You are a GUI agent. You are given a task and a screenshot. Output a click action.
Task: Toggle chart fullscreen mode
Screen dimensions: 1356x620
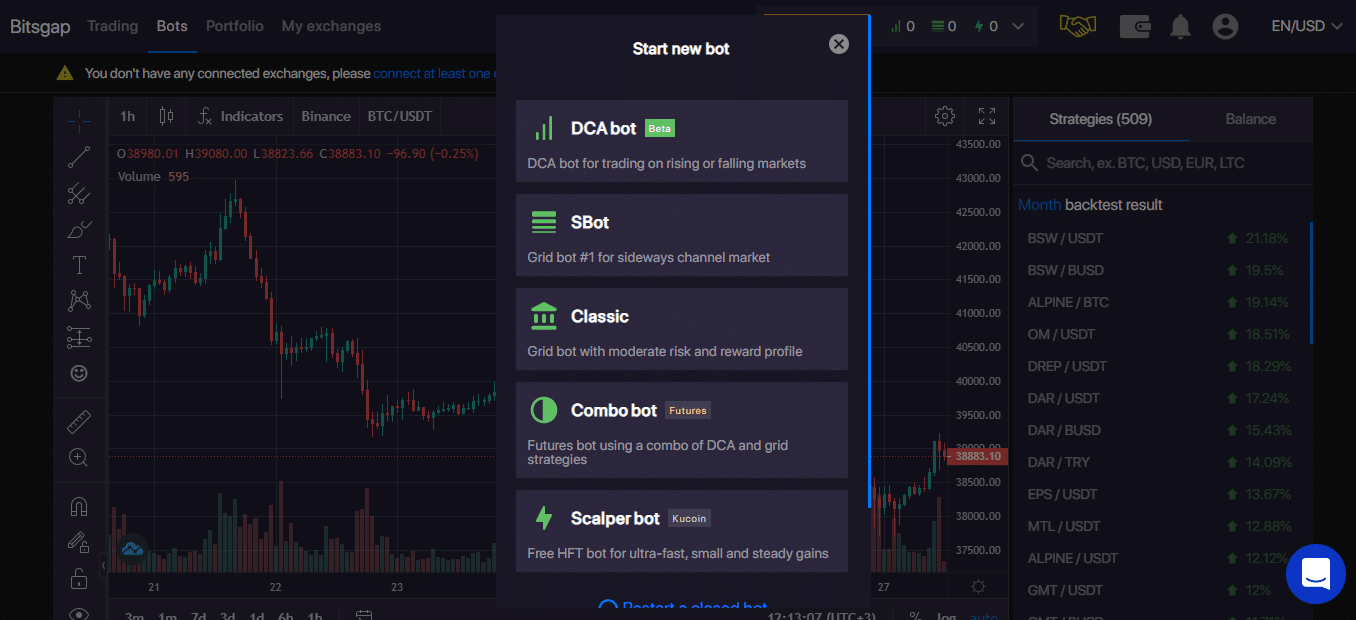pos(987,116)
